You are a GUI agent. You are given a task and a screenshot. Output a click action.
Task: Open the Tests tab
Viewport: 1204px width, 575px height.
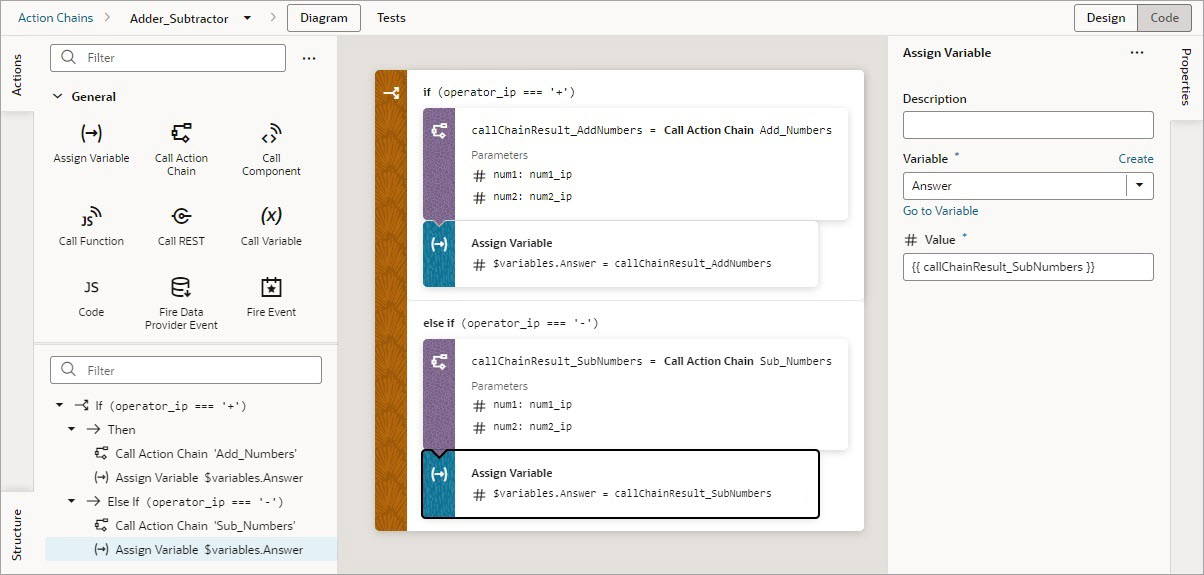tap(391, 18)
